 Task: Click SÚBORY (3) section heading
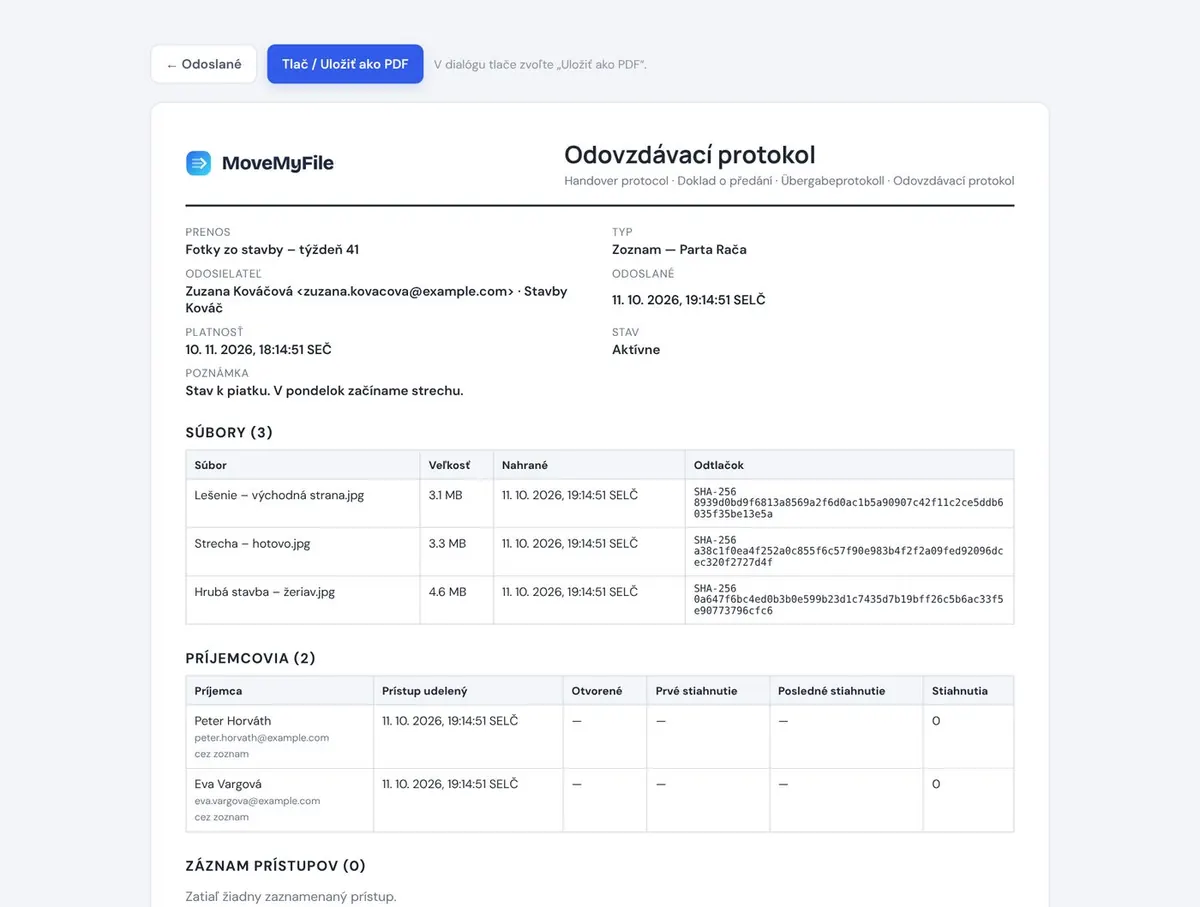(x=229, y=433)
